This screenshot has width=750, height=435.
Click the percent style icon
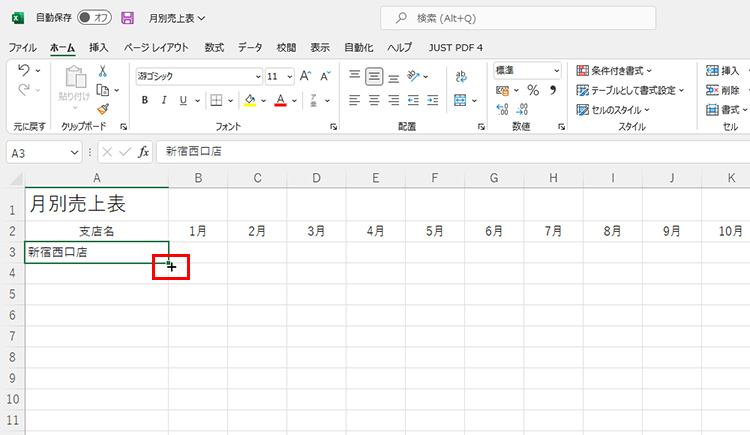pos(533,91)
